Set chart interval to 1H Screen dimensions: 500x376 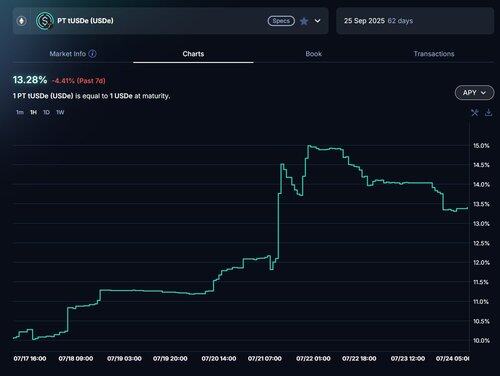[x=33, y=112]
